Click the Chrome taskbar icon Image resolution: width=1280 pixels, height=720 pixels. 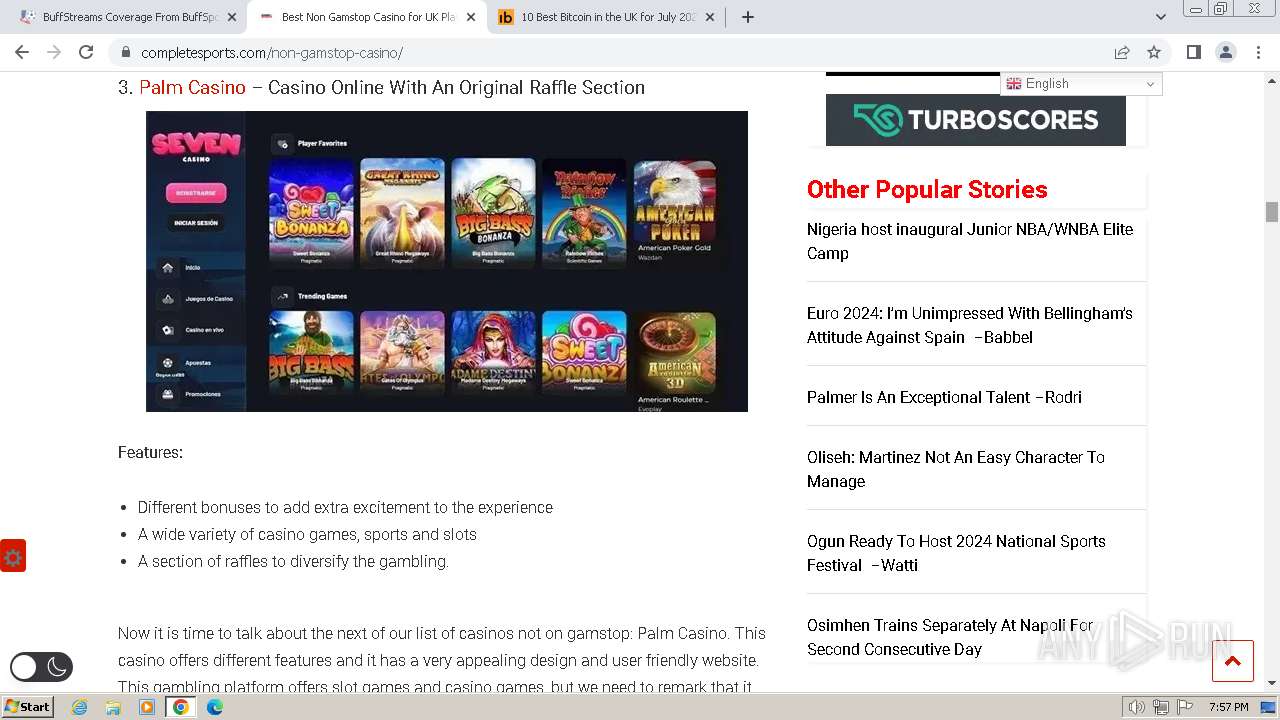(x=181, y=707)
